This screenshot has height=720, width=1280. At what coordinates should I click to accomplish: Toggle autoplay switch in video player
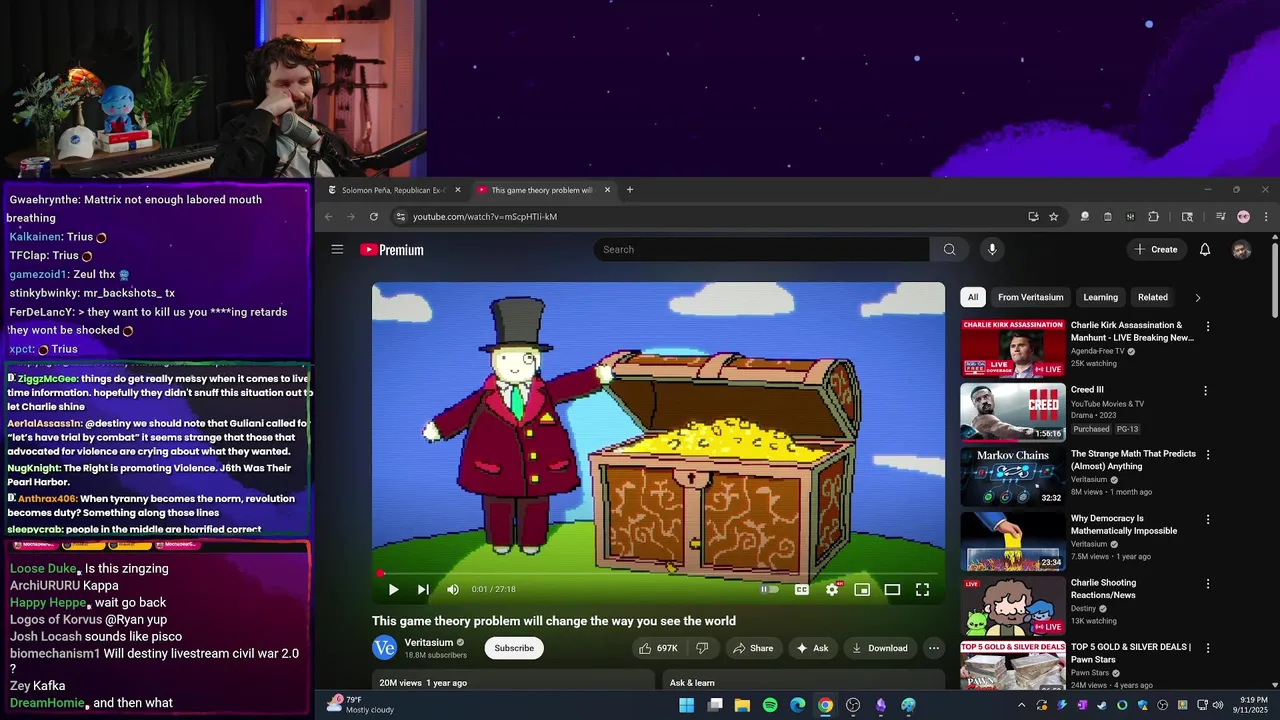[769, 590]
